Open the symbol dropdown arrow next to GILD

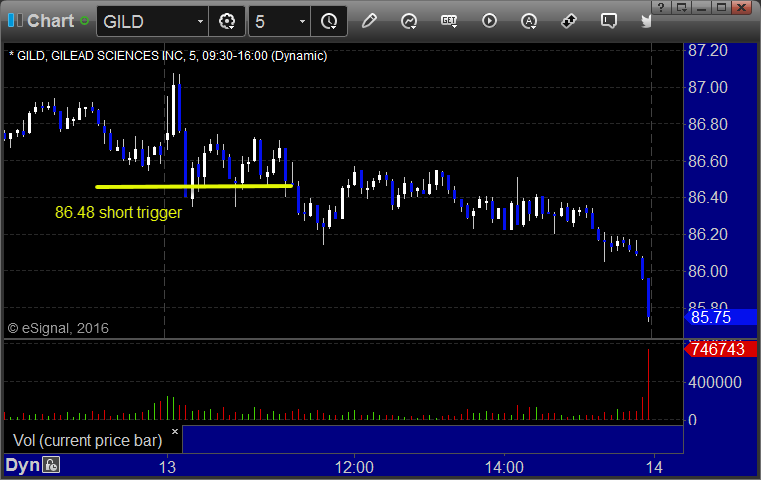point(200,21)
